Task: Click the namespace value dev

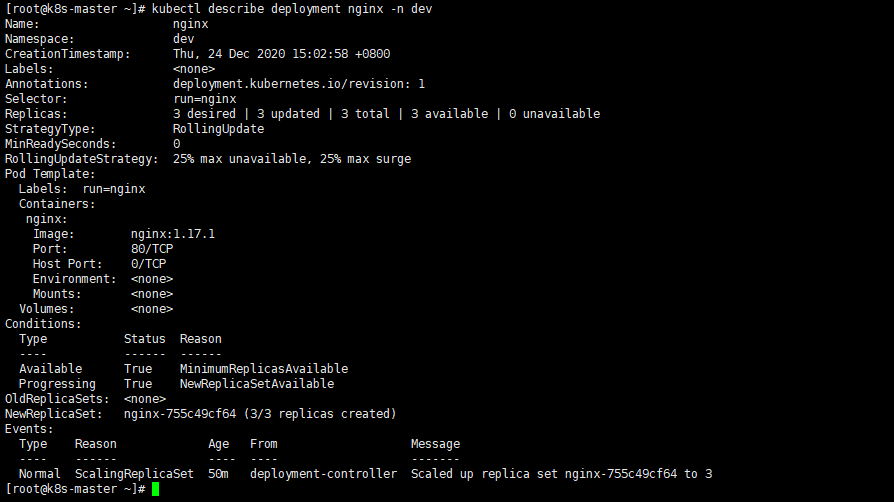Action: (184, 39)
